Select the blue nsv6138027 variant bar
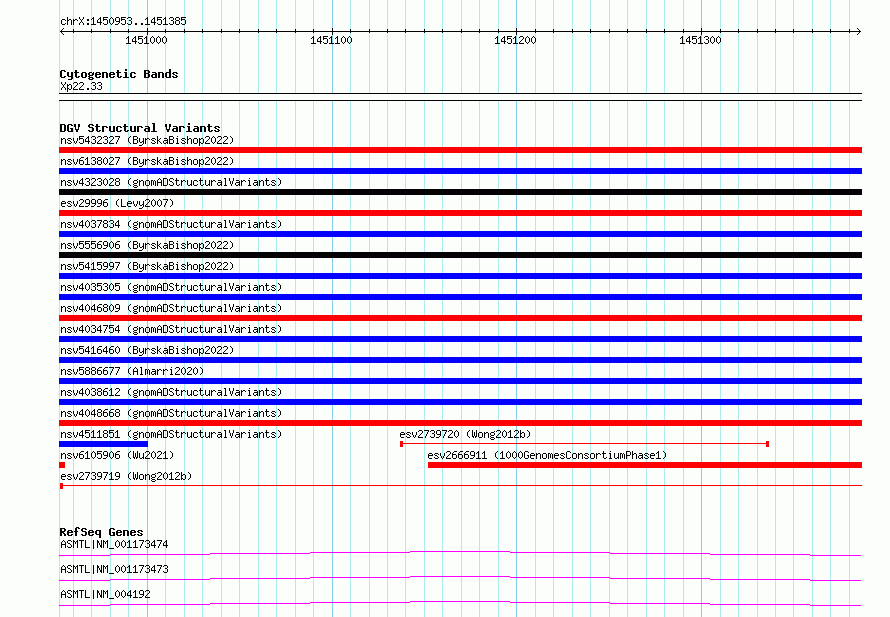This screenshot has height=617, width=890. click(x=460, y=171)
